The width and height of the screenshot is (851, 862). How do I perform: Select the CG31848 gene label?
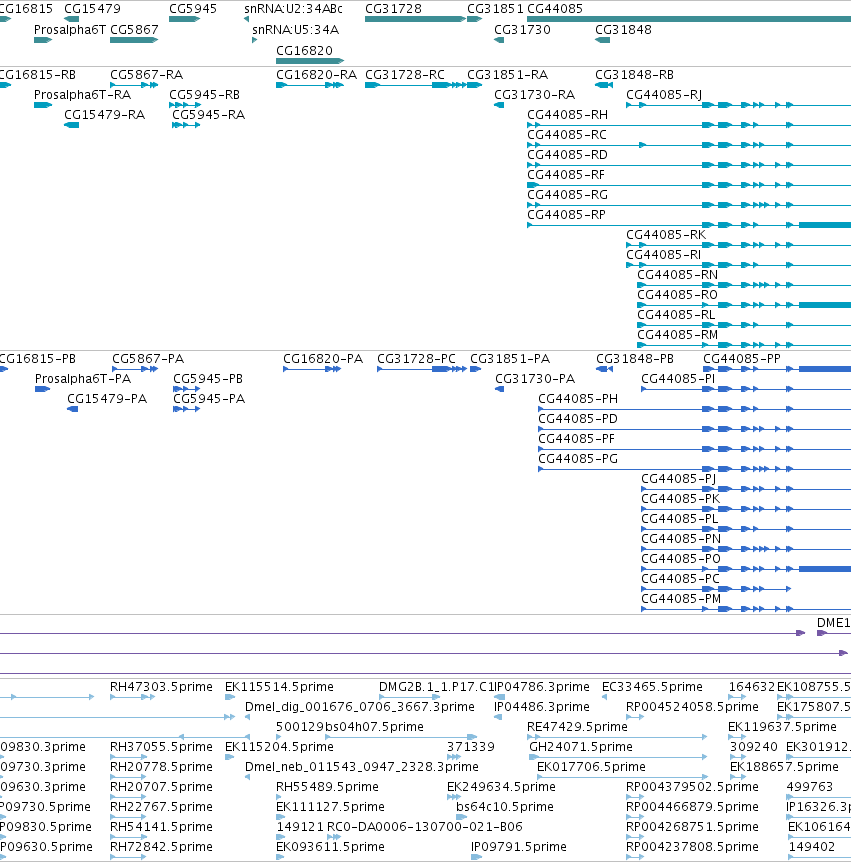(x=623, y=30)
